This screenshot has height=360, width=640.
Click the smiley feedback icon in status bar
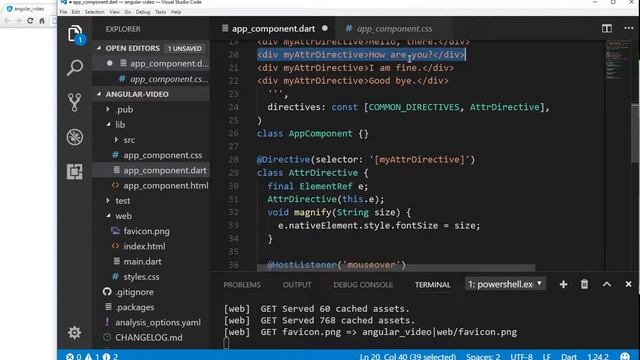[625, 357]
